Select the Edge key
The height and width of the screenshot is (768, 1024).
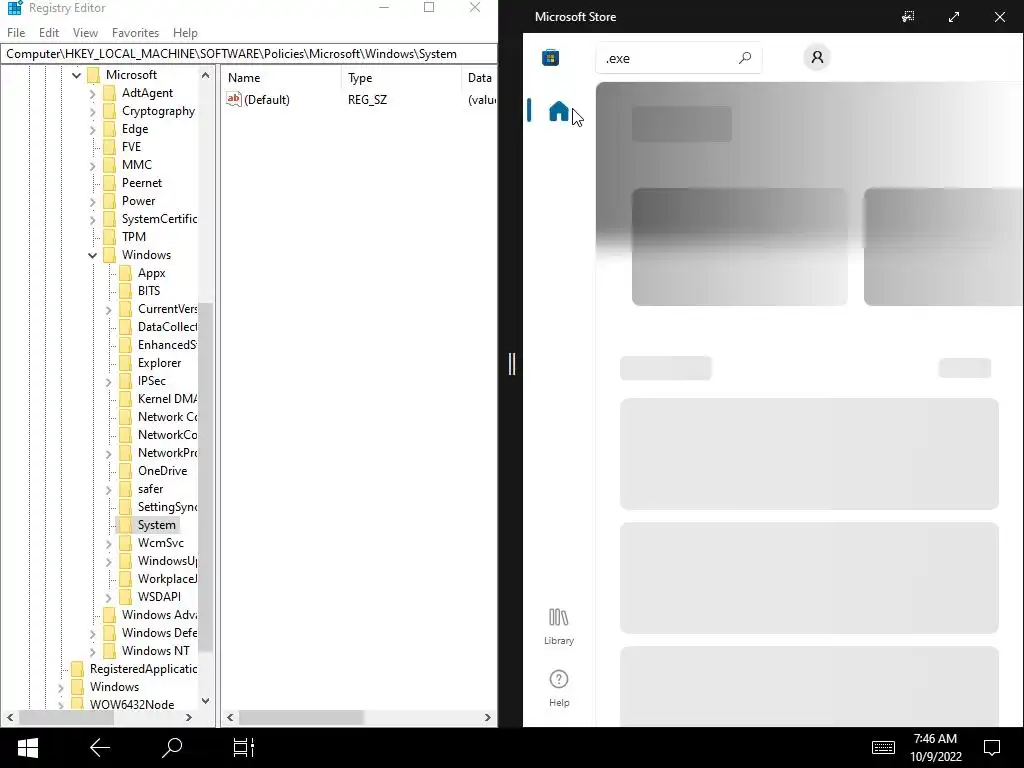pyautogui.click(x=135, y=129)
